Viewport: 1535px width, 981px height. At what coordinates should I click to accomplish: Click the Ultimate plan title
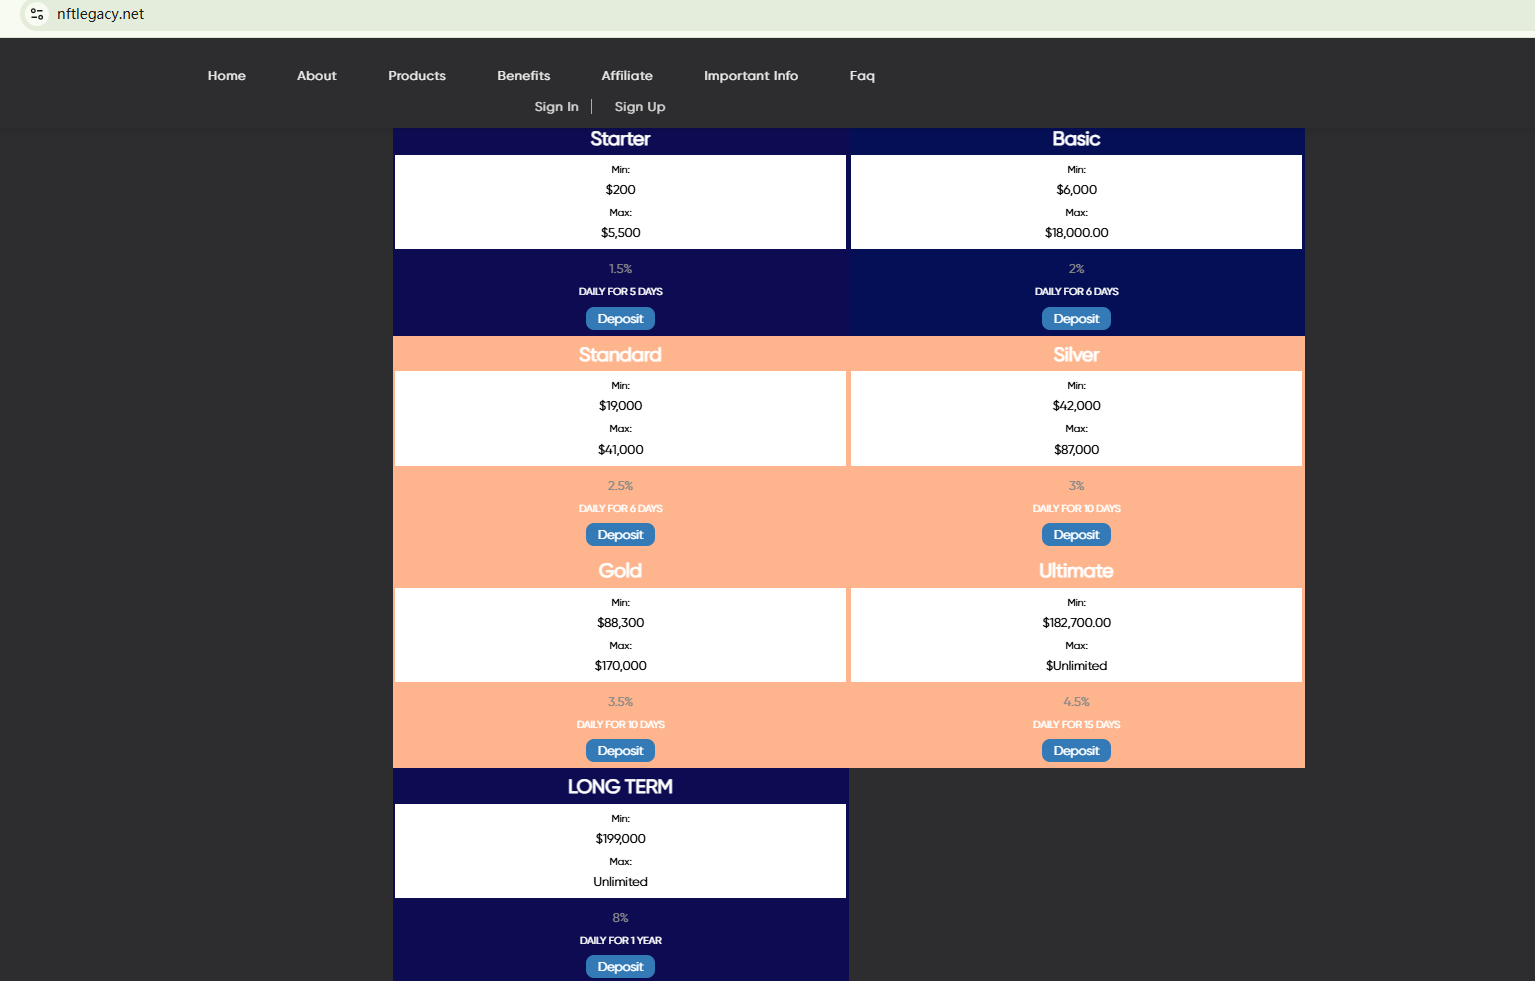pos(1076,571)
